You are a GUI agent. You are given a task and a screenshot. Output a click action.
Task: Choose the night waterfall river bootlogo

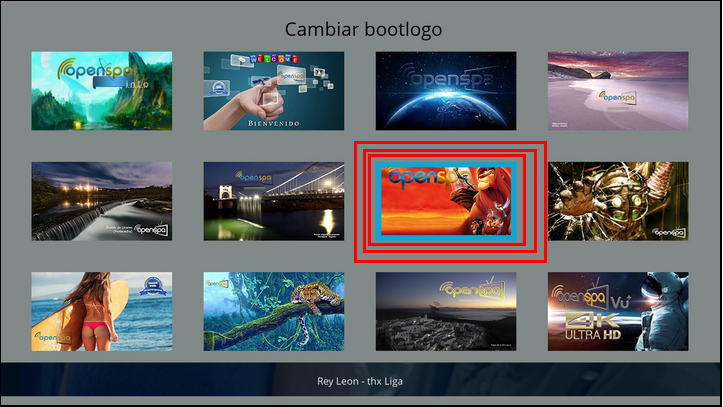tap(101, 201)
